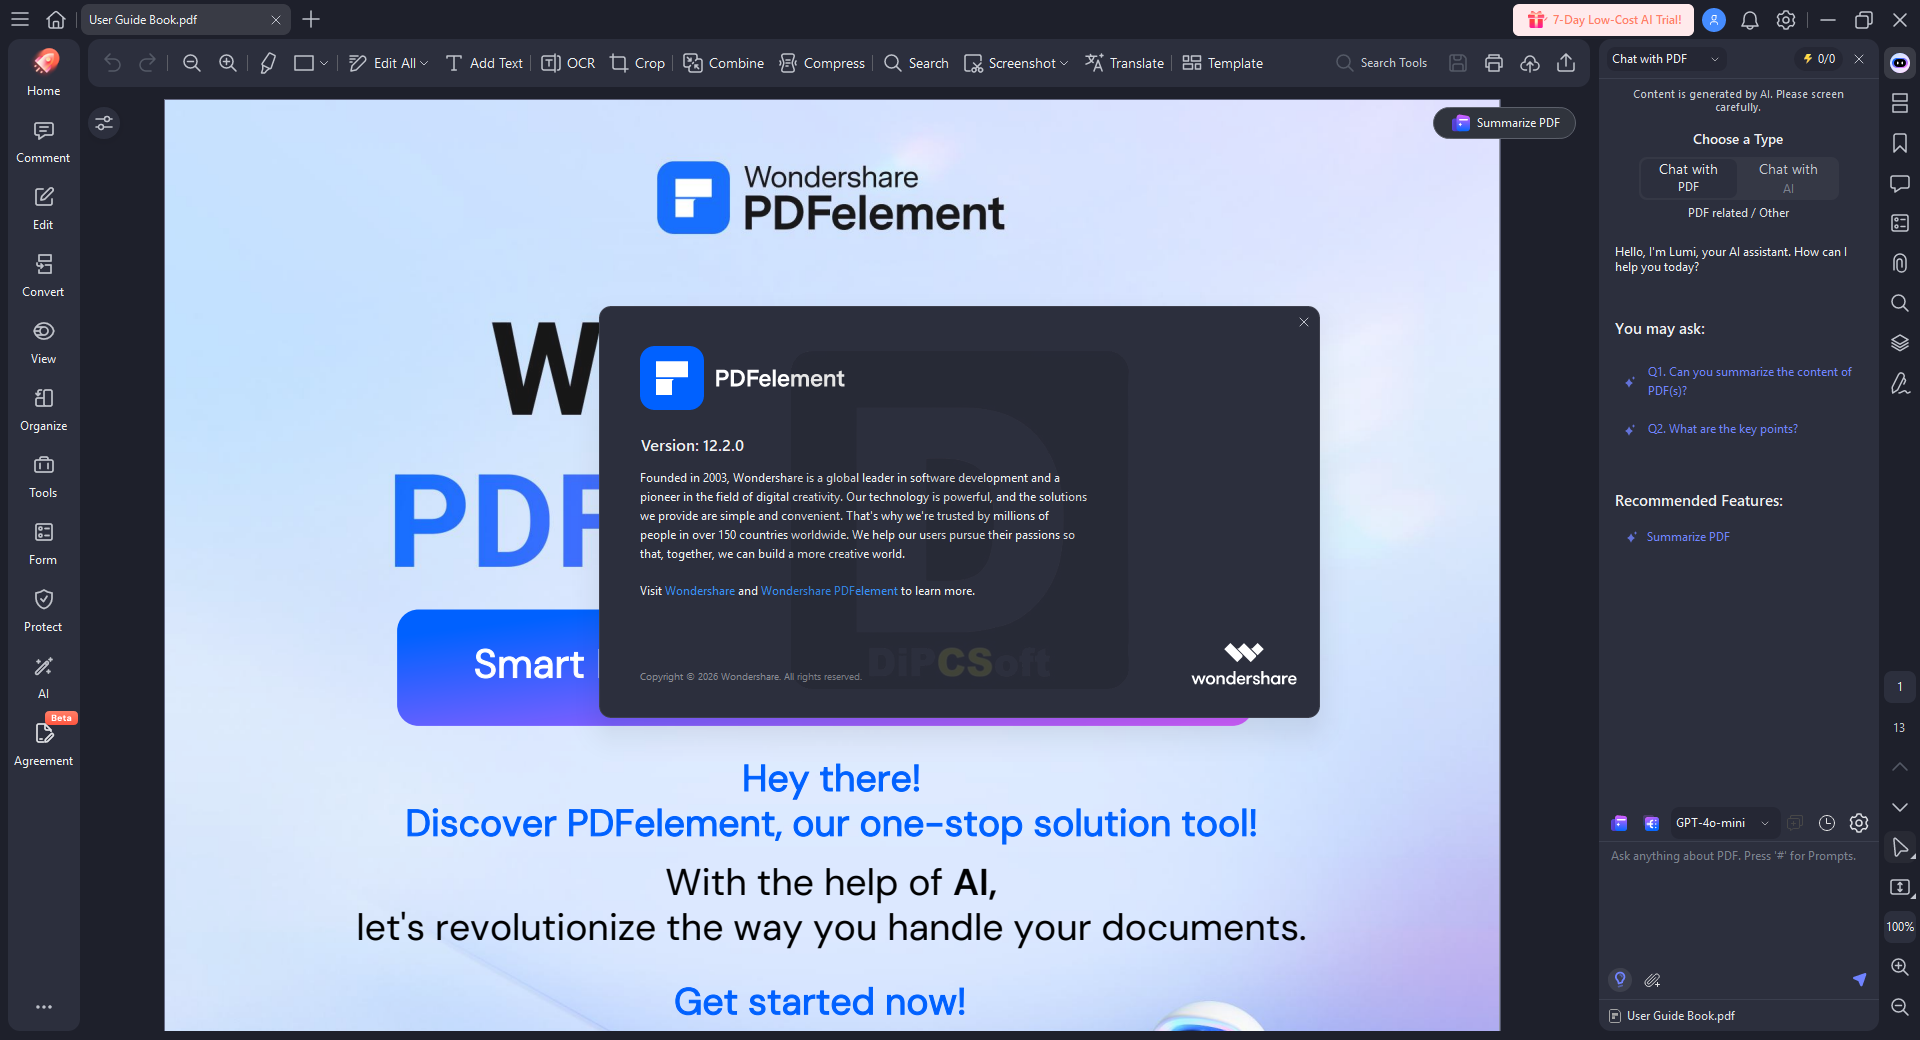The height and width of the screenshot is (1040, 1920).
Task: Click Summarize PDF under Recommended Features
Action: pyautogui.click(x=1688, y=537)
